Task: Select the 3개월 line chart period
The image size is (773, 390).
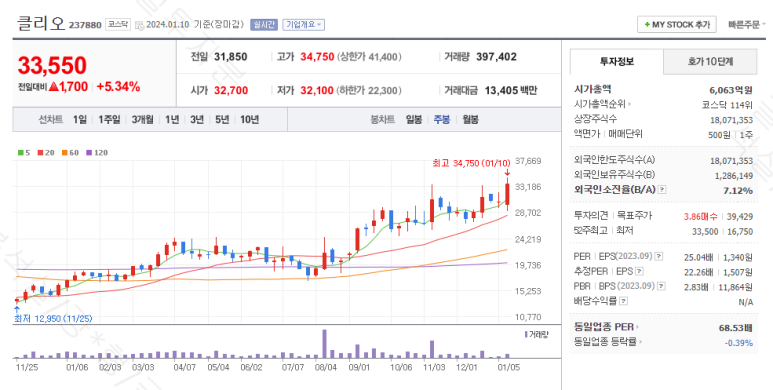Action: [x=142, y=119]
